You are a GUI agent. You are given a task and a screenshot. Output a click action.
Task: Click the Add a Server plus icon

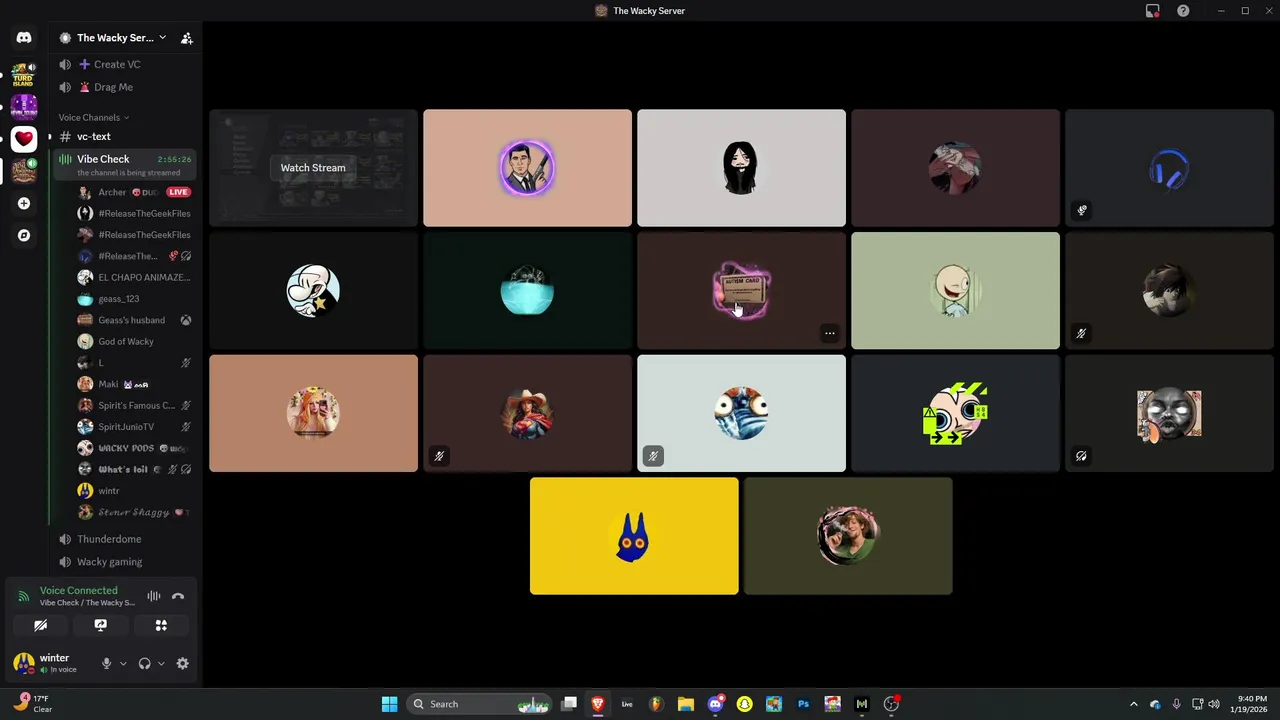pos(24,203)
